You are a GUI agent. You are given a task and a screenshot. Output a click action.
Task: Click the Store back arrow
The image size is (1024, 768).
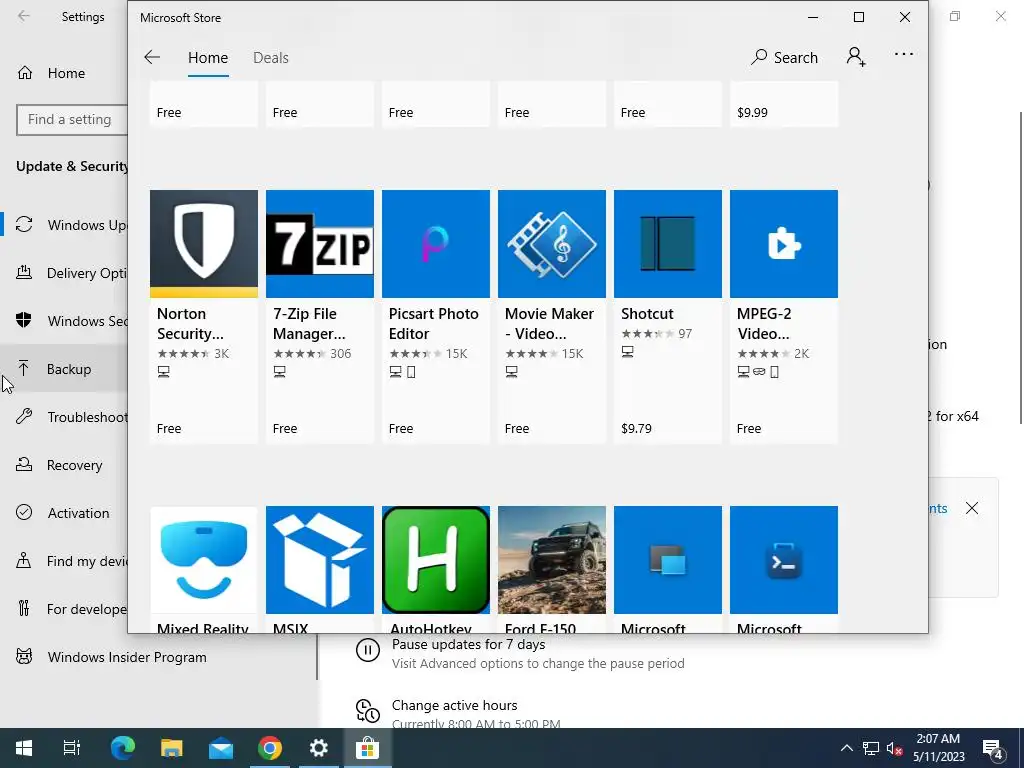tap(152, 57)
